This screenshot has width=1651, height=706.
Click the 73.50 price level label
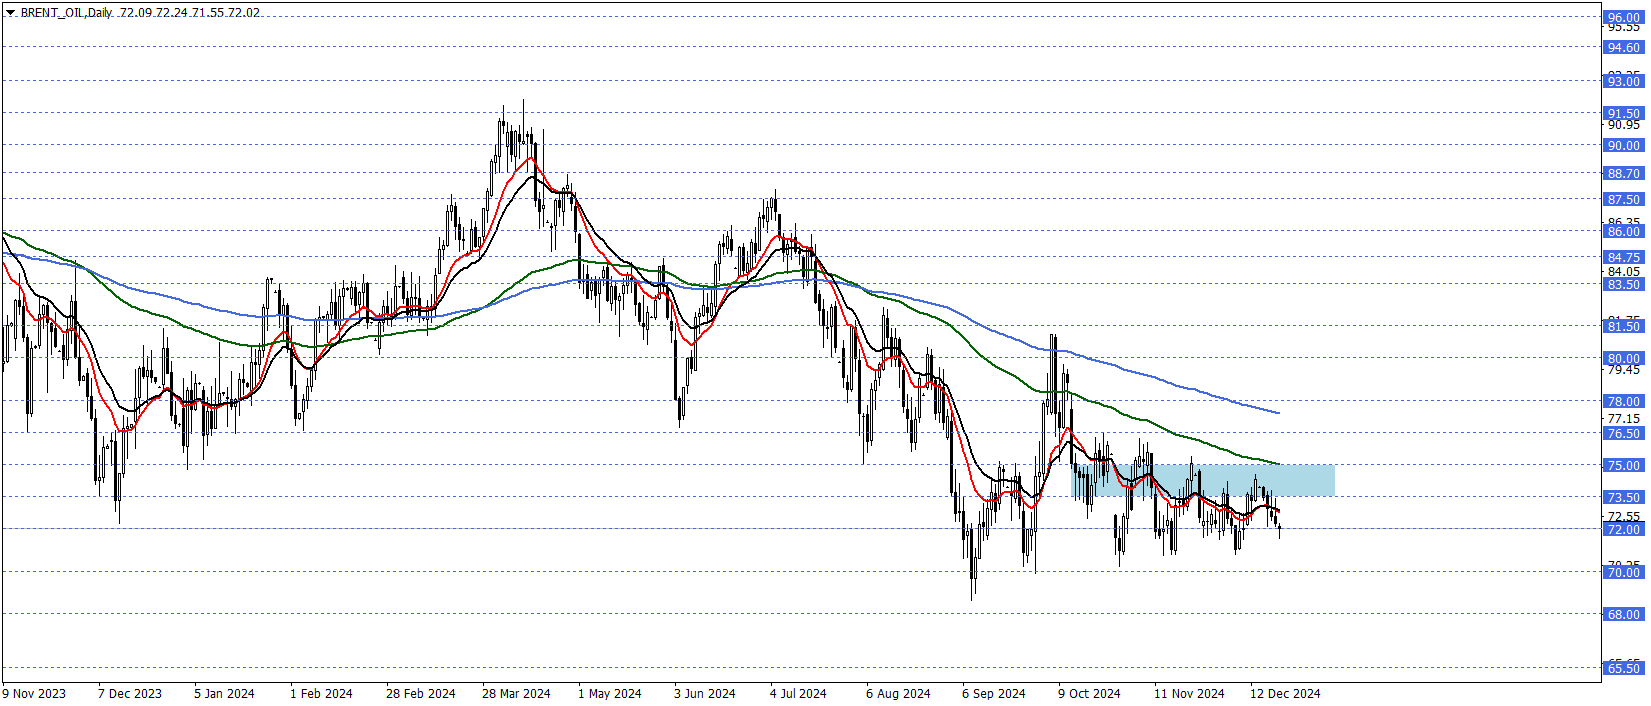(x=1623, y=497)
